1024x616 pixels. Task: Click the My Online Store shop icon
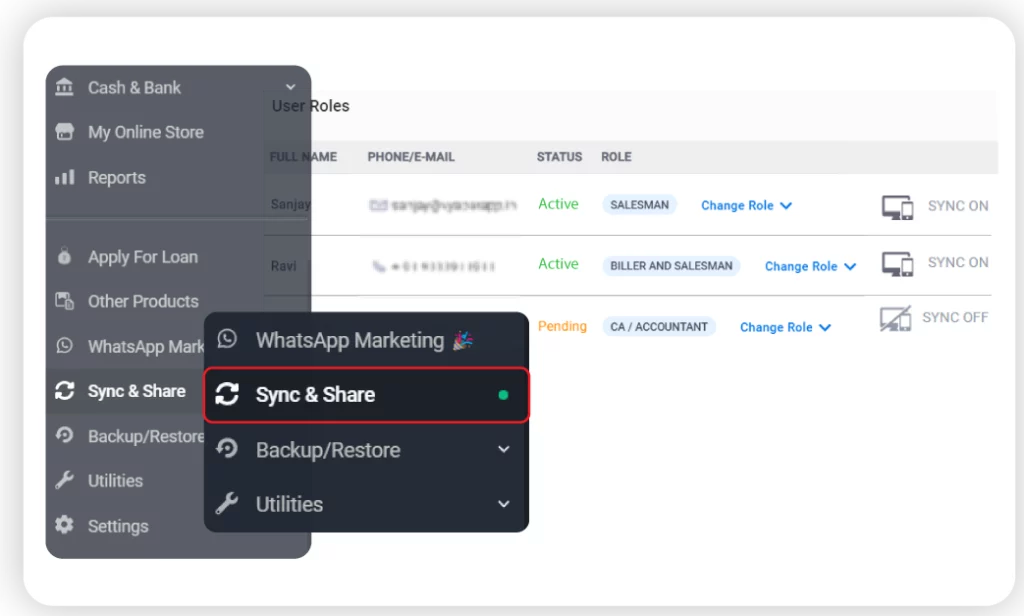(x=65, y=132)
